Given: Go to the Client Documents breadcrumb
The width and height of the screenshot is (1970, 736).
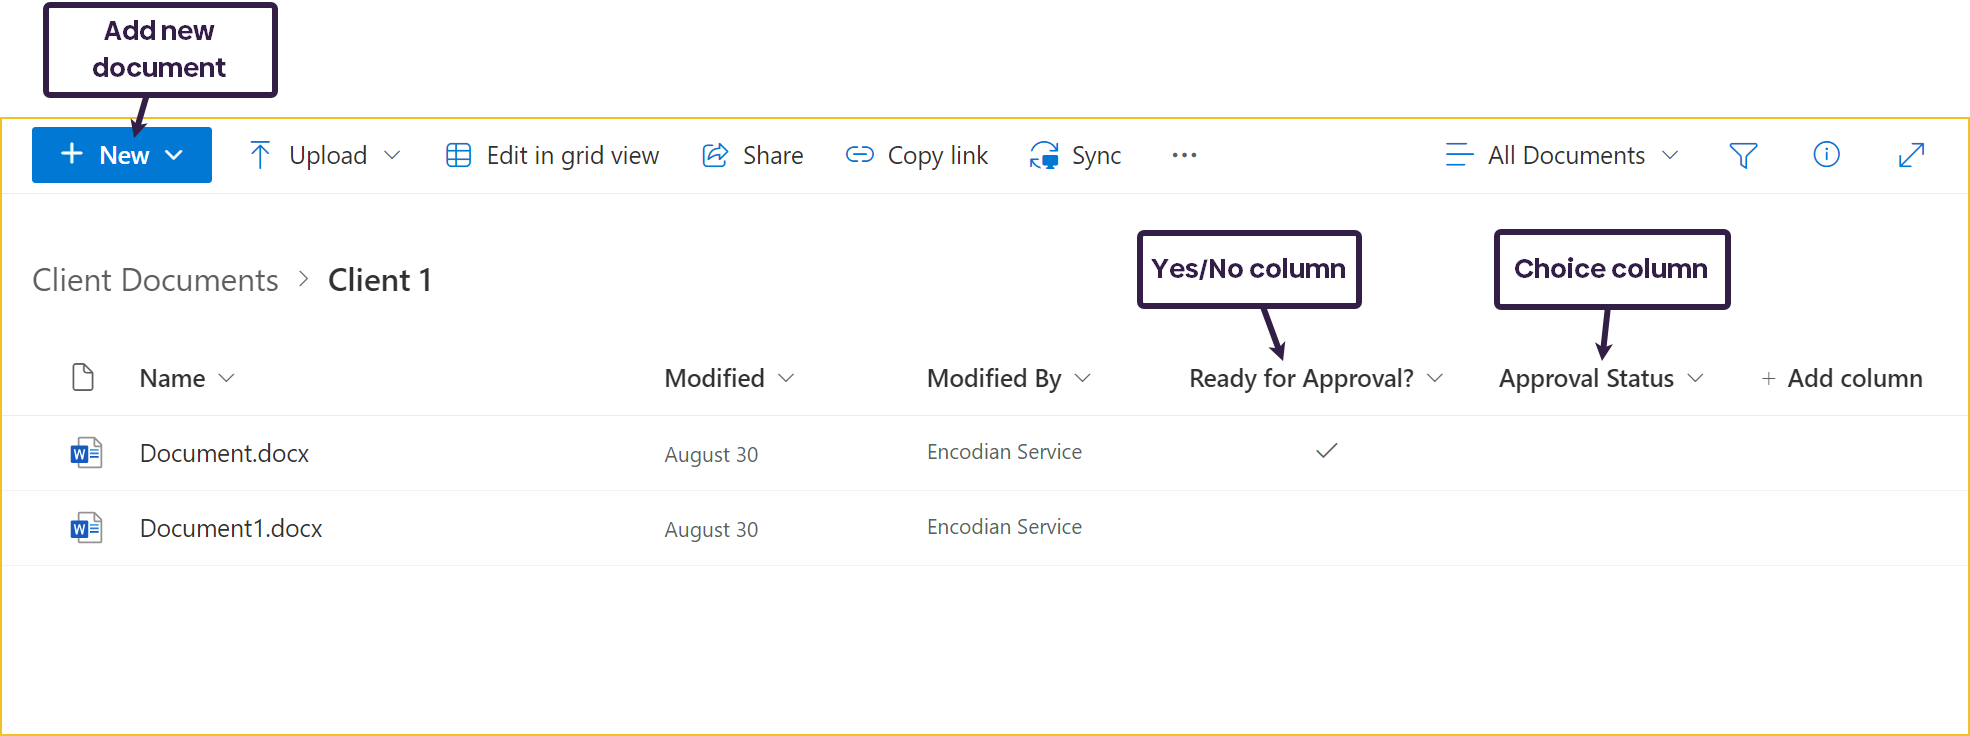Looking at the screenshot, I should click(x=155, y=280).
